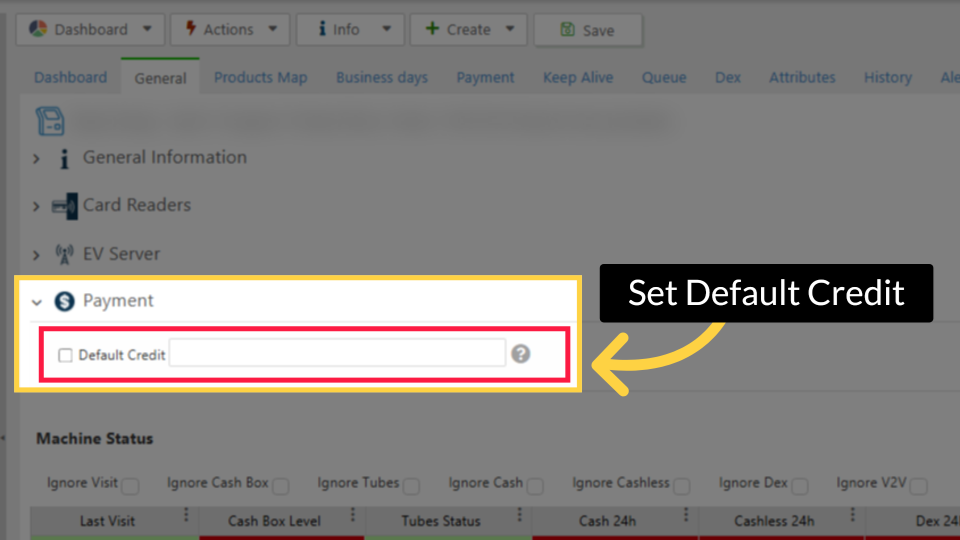Switch to the Dashboard tab
Image resolution: width=960 pixels, height=540 pixels.
[x=70, y=78]
